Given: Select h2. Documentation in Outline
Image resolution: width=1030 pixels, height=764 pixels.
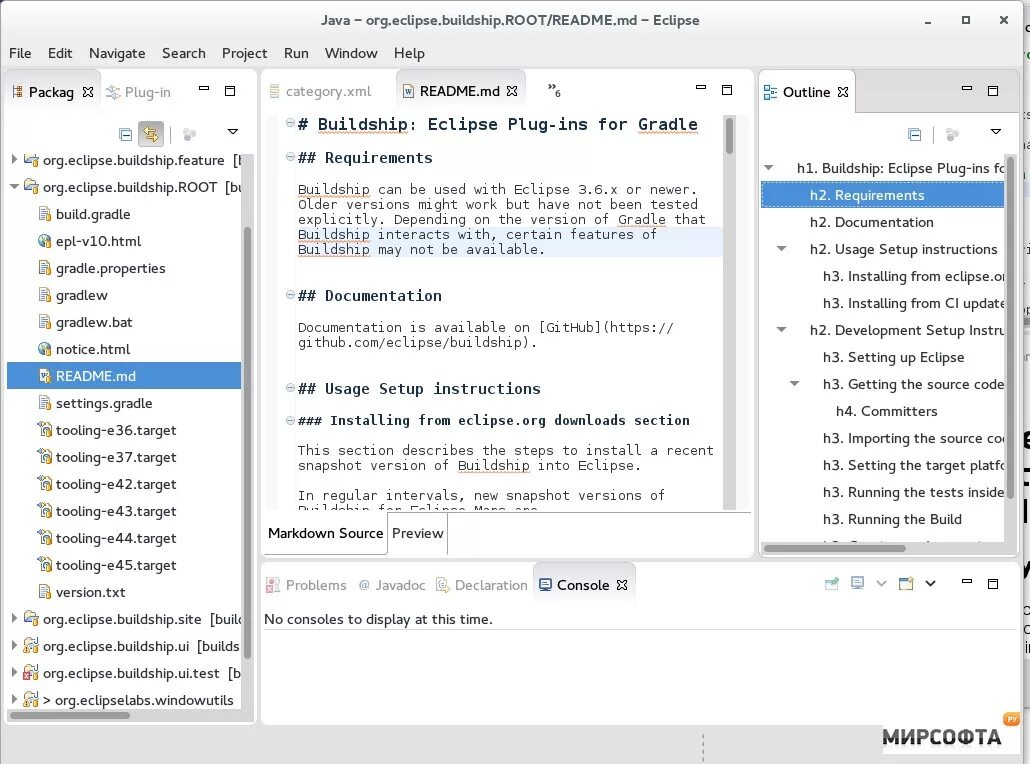Looking at the screenshot, I should [871, 222].
